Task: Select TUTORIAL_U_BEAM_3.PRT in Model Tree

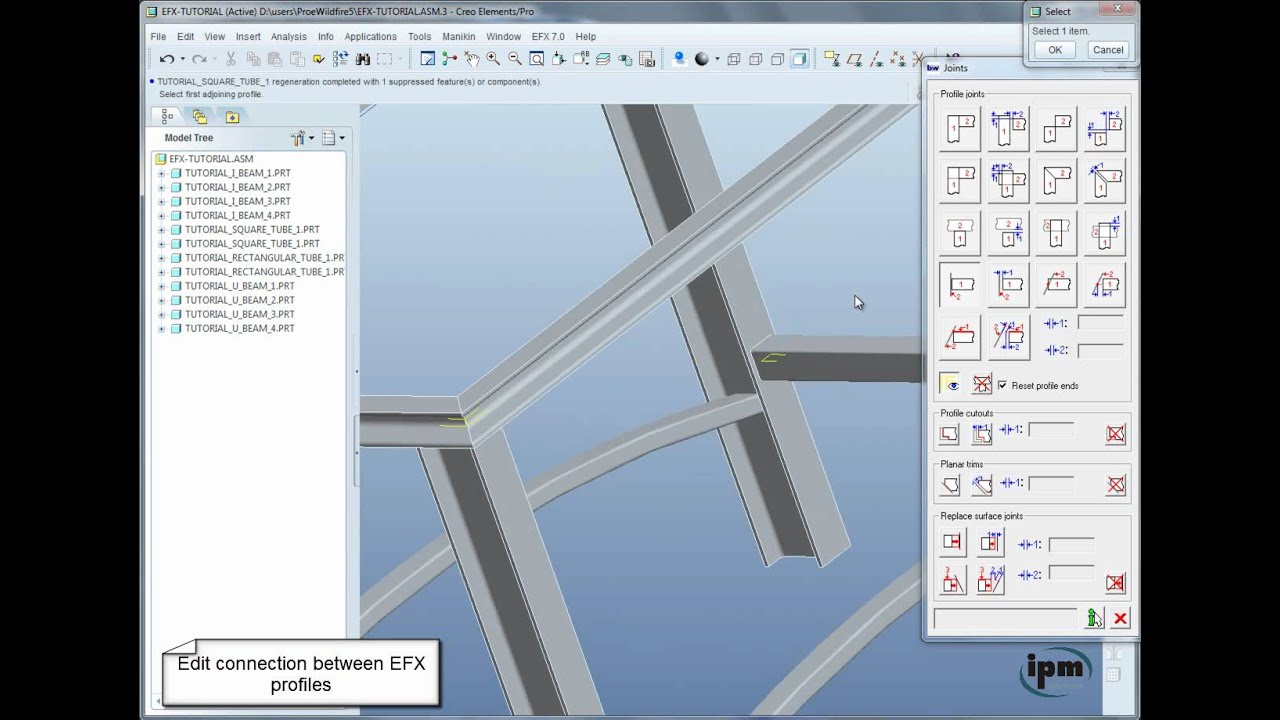Action: 239,314
